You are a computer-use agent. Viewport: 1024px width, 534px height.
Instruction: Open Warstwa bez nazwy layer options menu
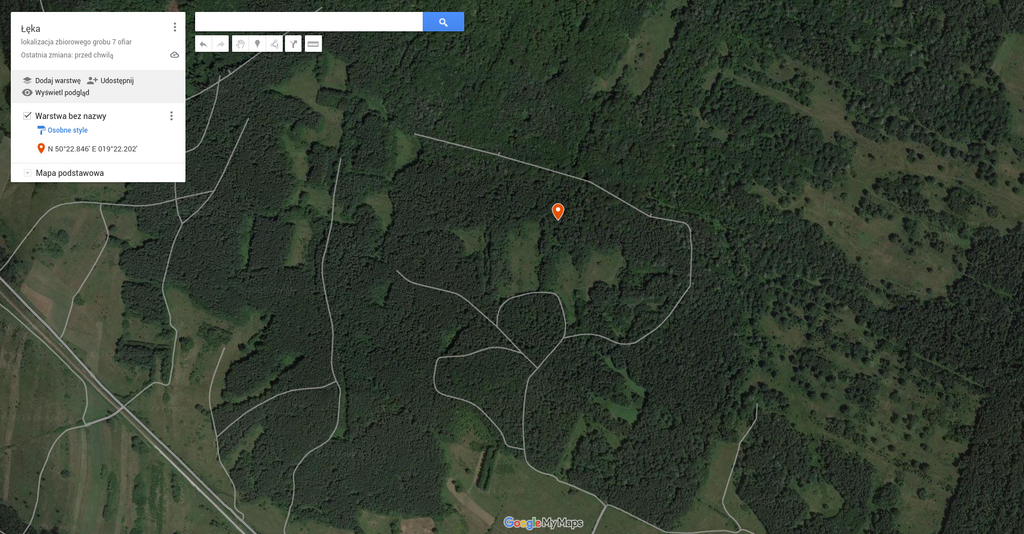[171, 116]
